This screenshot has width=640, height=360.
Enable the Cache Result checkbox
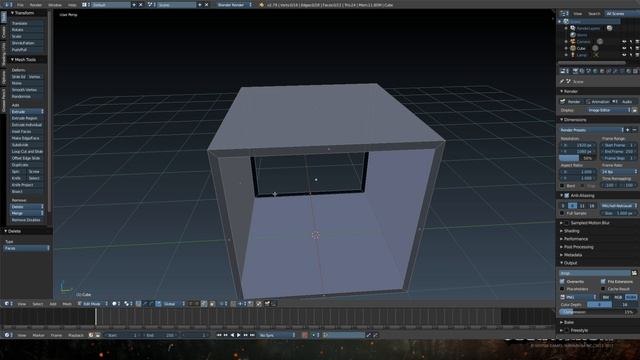[603, 289]
